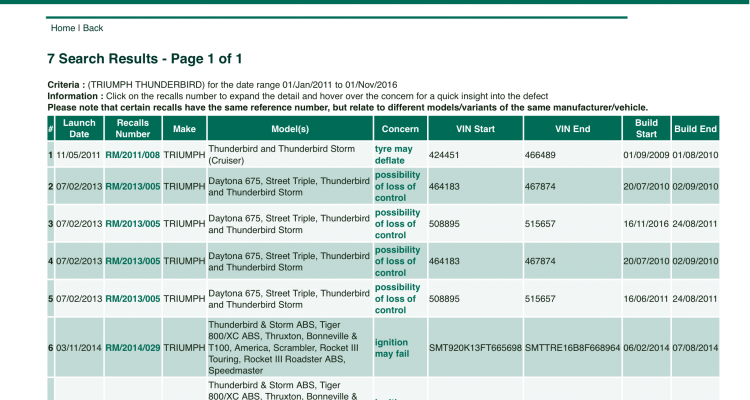Click build start date 06/02/2014
750x400 pixels.
click(646, 348)
